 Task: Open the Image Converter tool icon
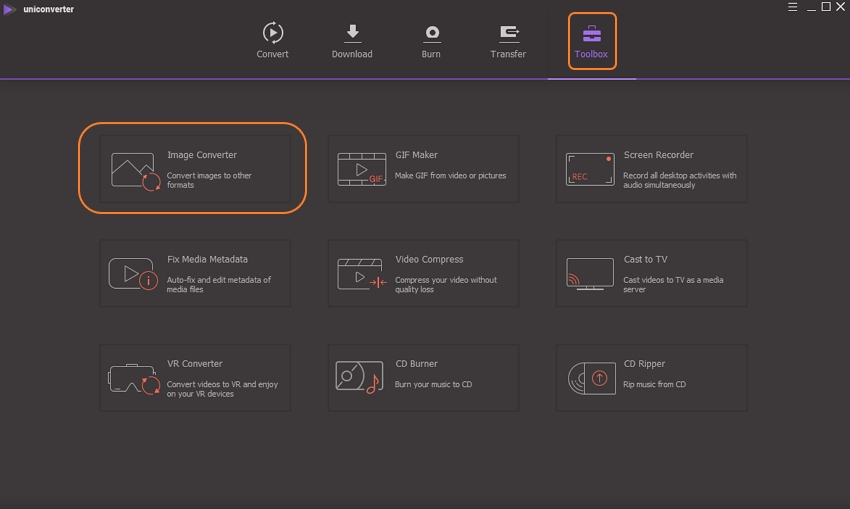[x=135, y=171]
